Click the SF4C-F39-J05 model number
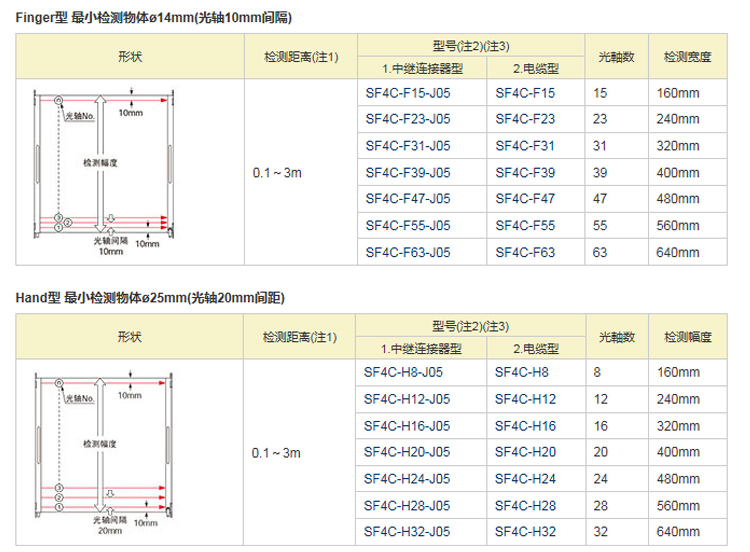Screen dimensions: 750x552 coord(408,173)
